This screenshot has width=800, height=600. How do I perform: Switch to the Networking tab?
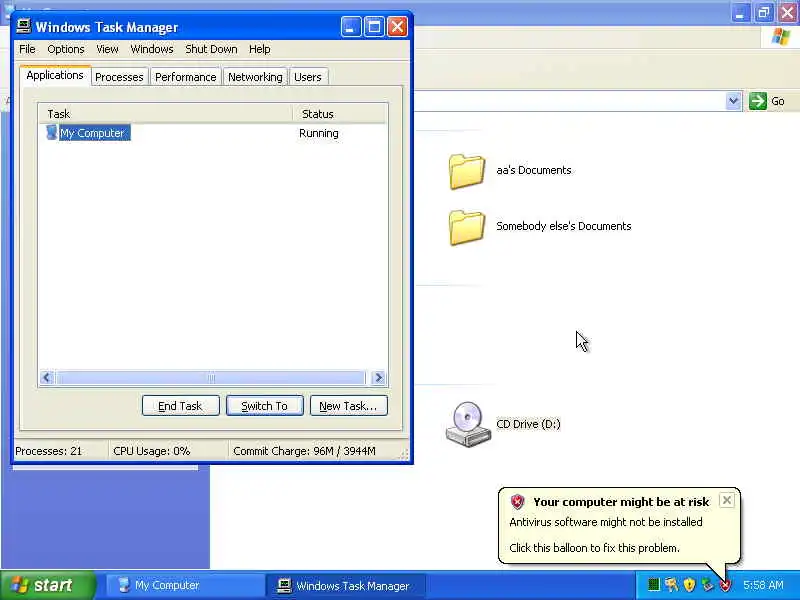tap(255, 77)
